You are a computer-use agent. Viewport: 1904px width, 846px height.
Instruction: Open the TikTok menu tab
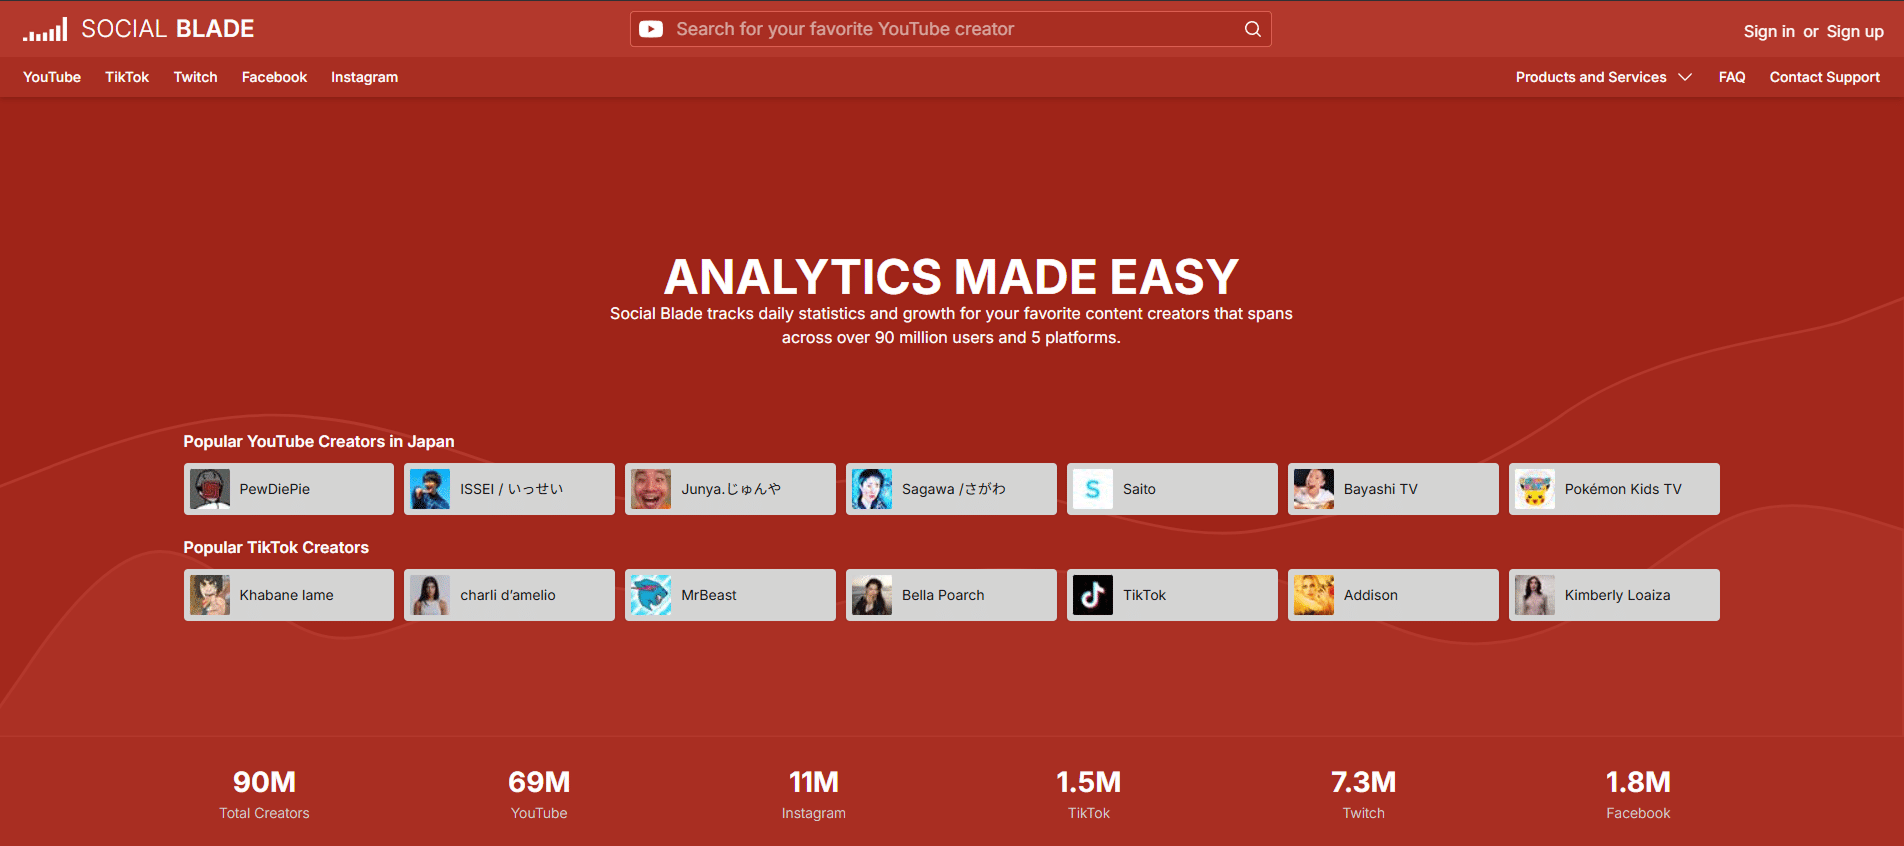pyautogui.click(x=127, y=77)
